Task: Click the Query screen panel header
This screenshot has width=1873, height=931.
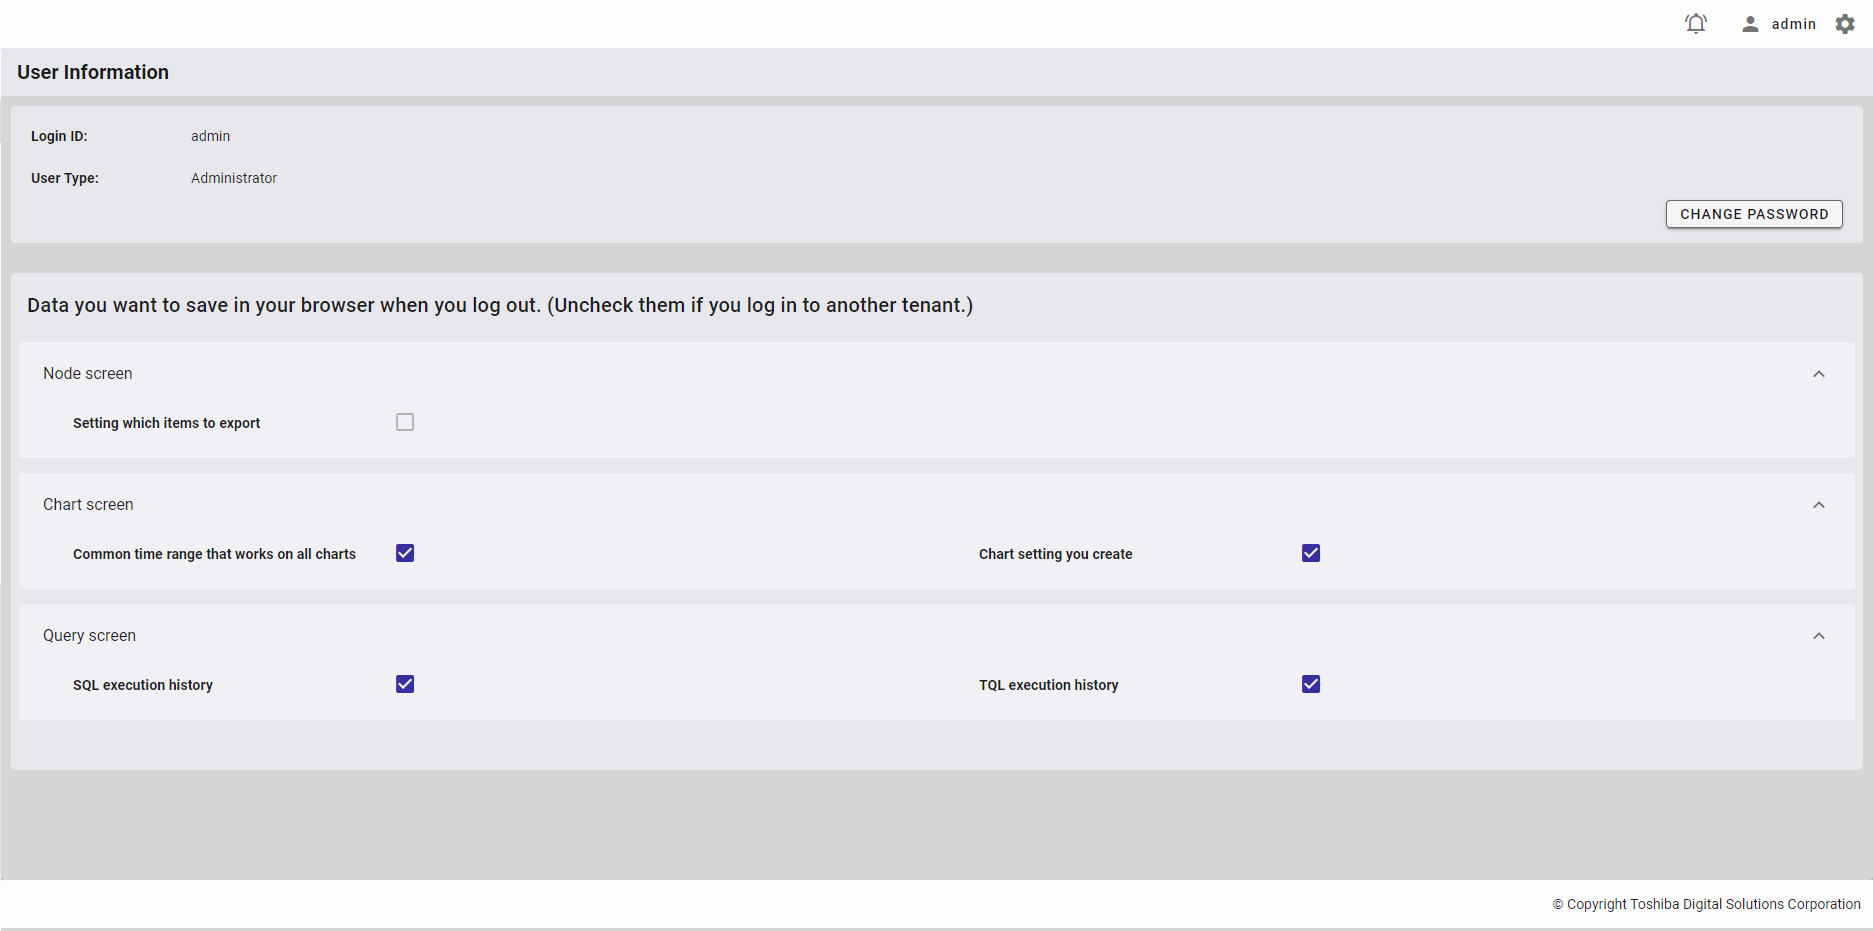Action: pos(89,635)
